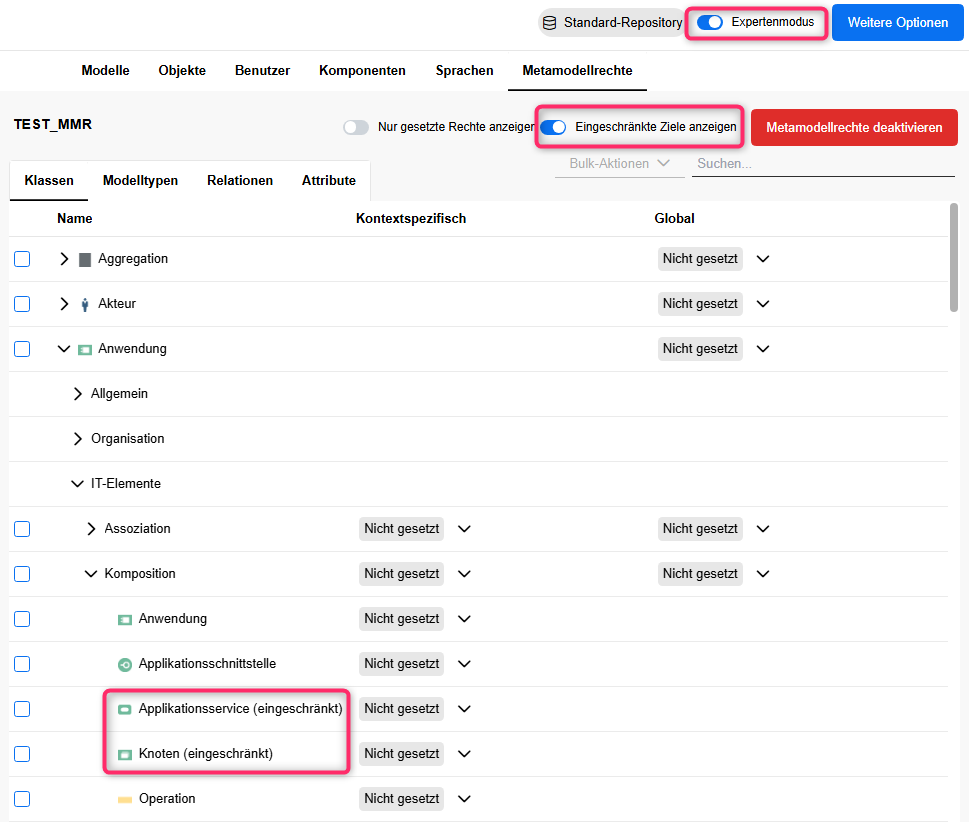969x822 pixels.
Task: Disable the Expertenmodus toggle
Action: 710,21
